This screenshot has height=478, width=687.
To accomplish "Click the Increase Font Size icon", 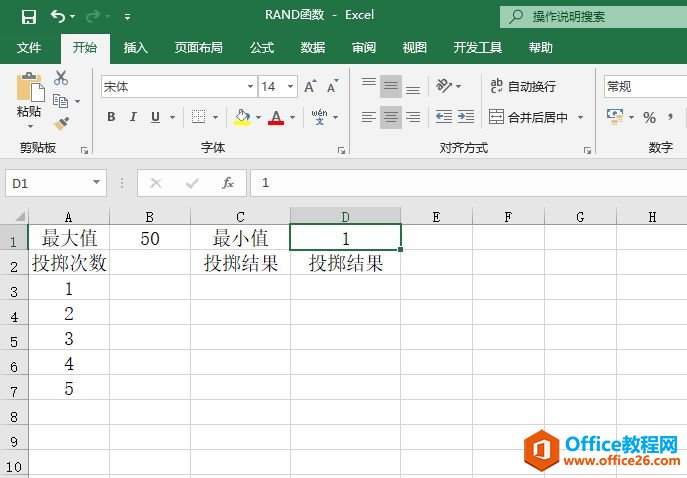I will click(x=311, y=87).
